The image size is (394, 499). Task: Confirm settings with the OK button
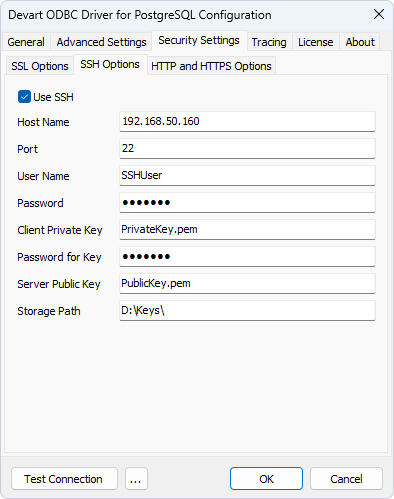[266, 479]
